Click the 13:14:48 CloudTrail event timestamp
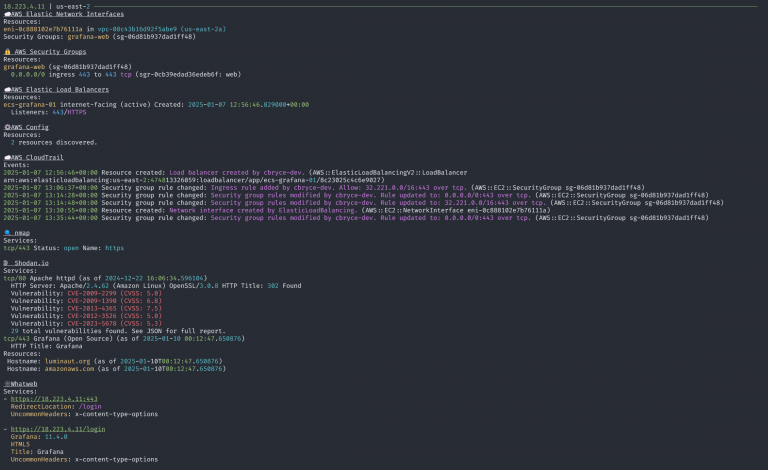The width and height of the screenshot is (768, 470). (x=50, y=203)
